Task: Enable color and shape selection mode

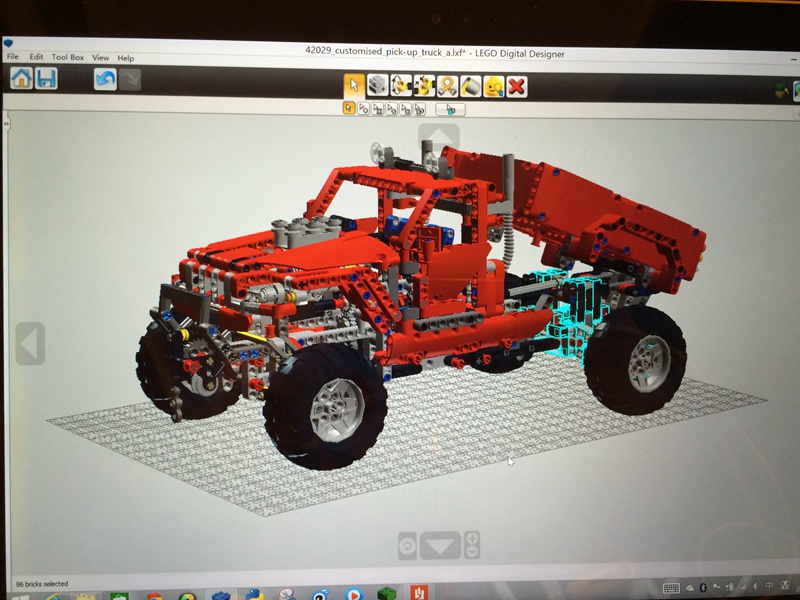Action: coord(419,109)
